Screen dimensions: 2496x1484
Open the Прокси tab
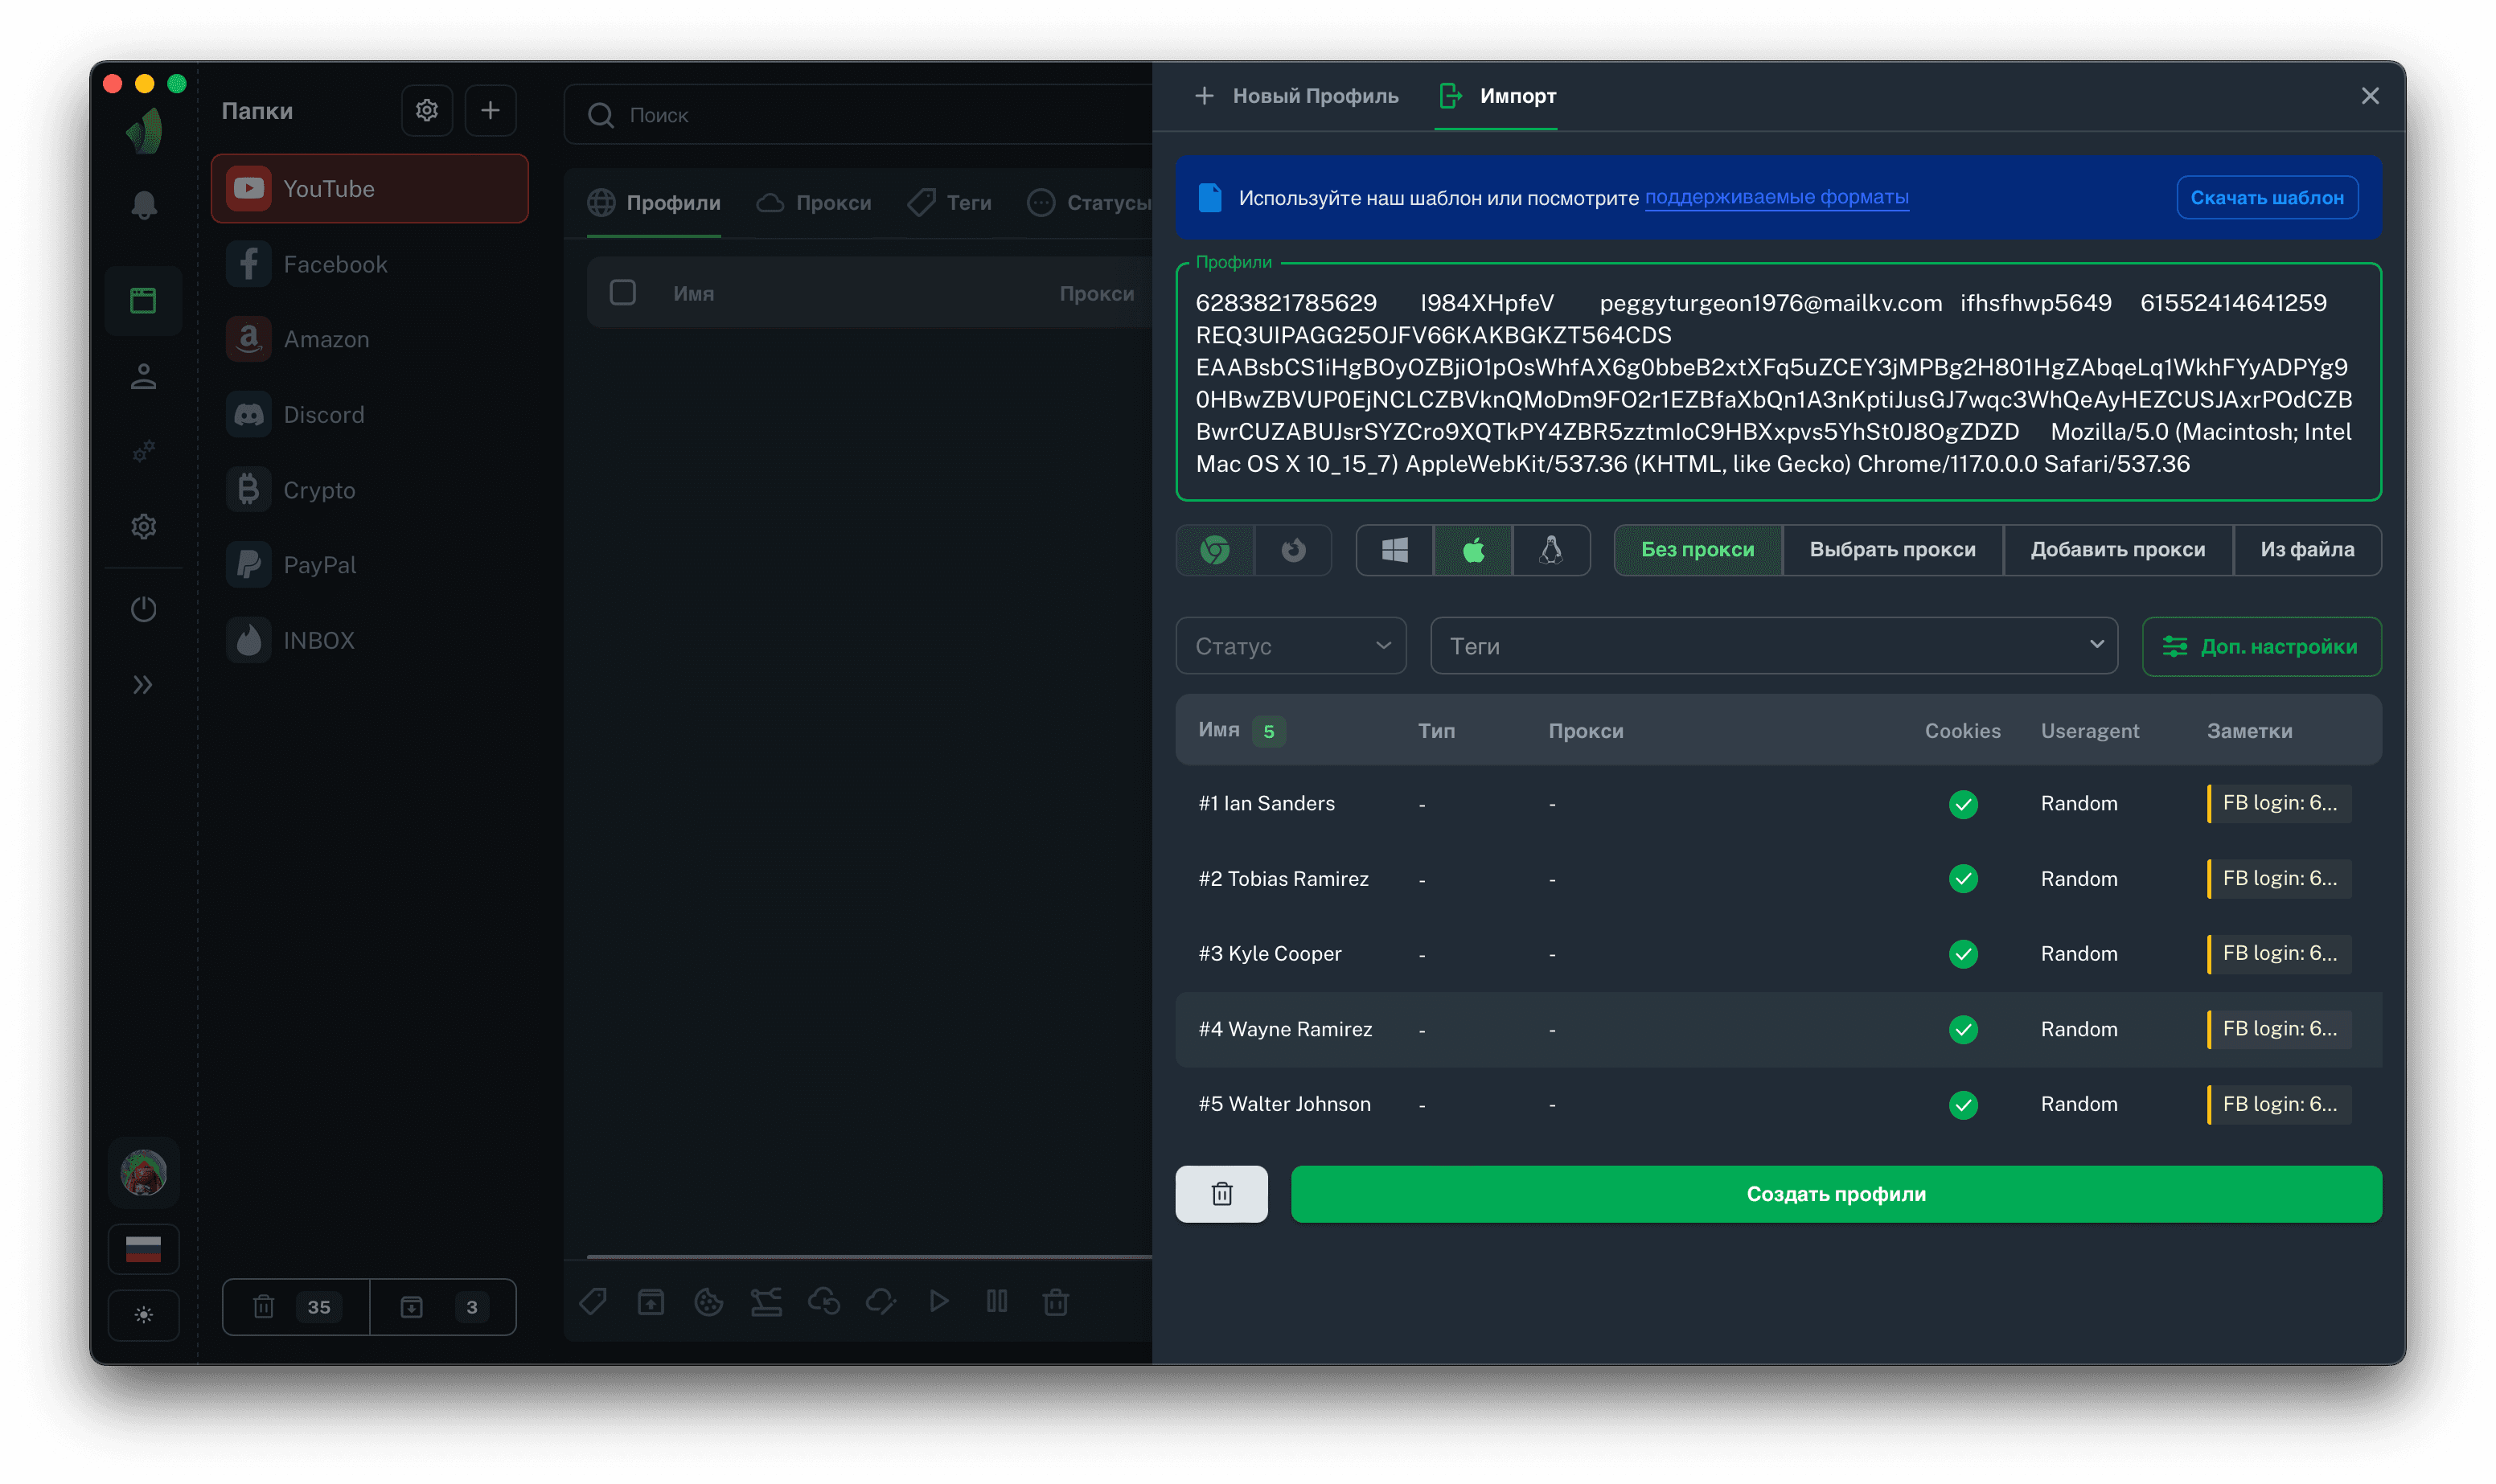814,203
